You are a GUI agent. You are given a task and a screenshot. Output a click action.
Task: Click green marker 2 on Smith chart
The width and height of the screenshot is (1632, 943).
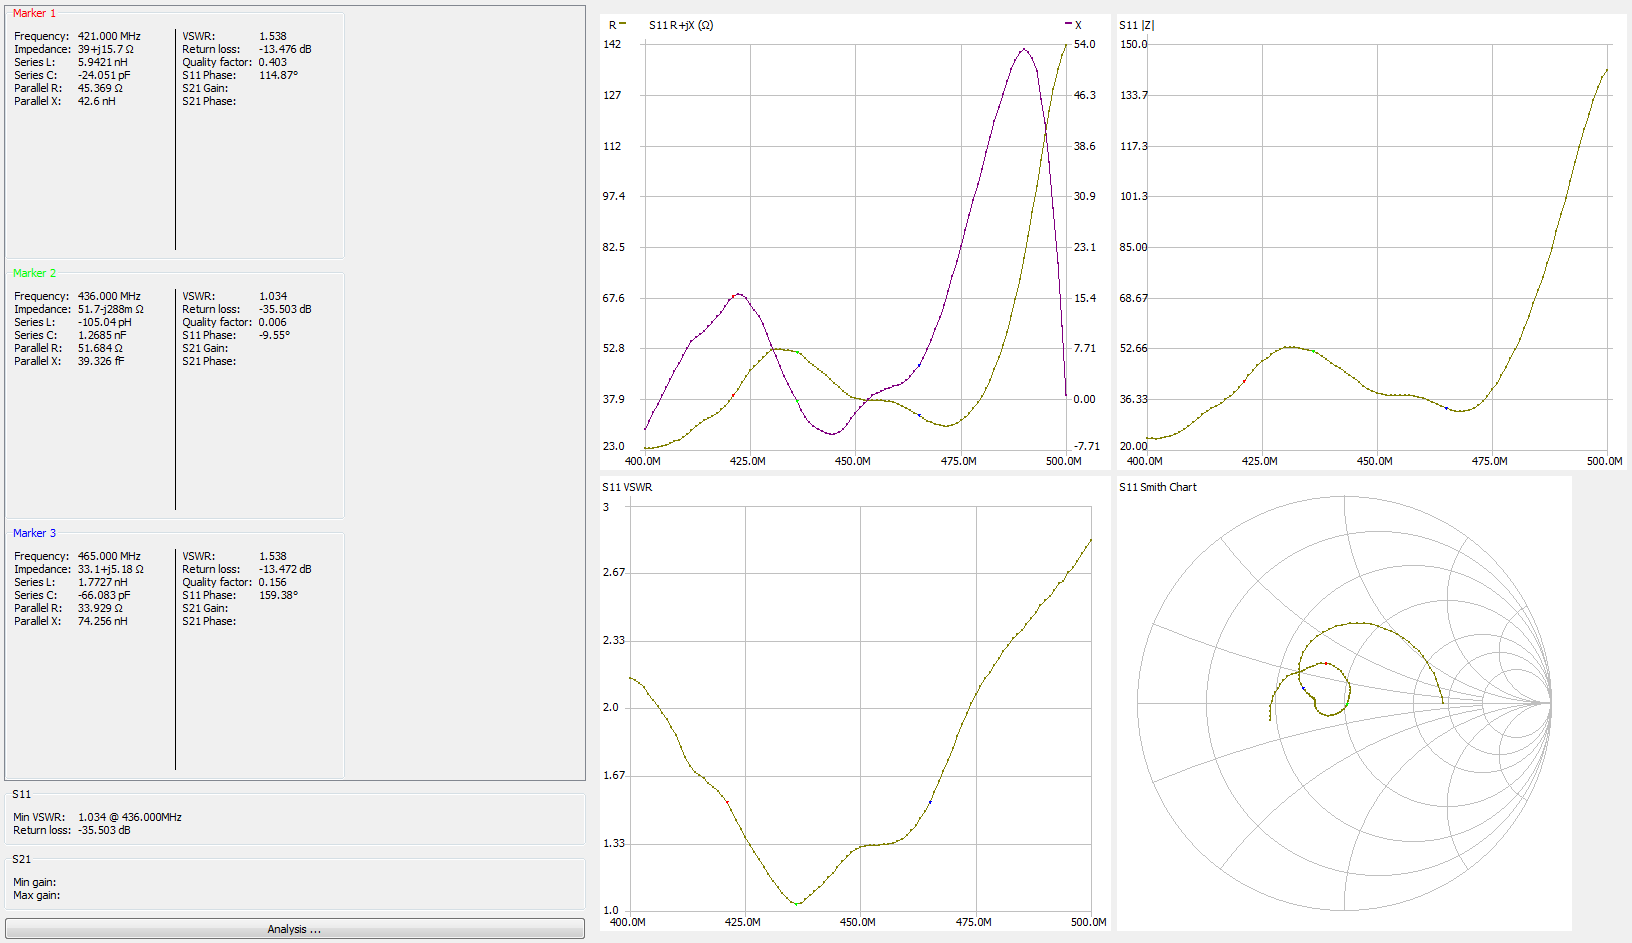(x=1346, y=704)
